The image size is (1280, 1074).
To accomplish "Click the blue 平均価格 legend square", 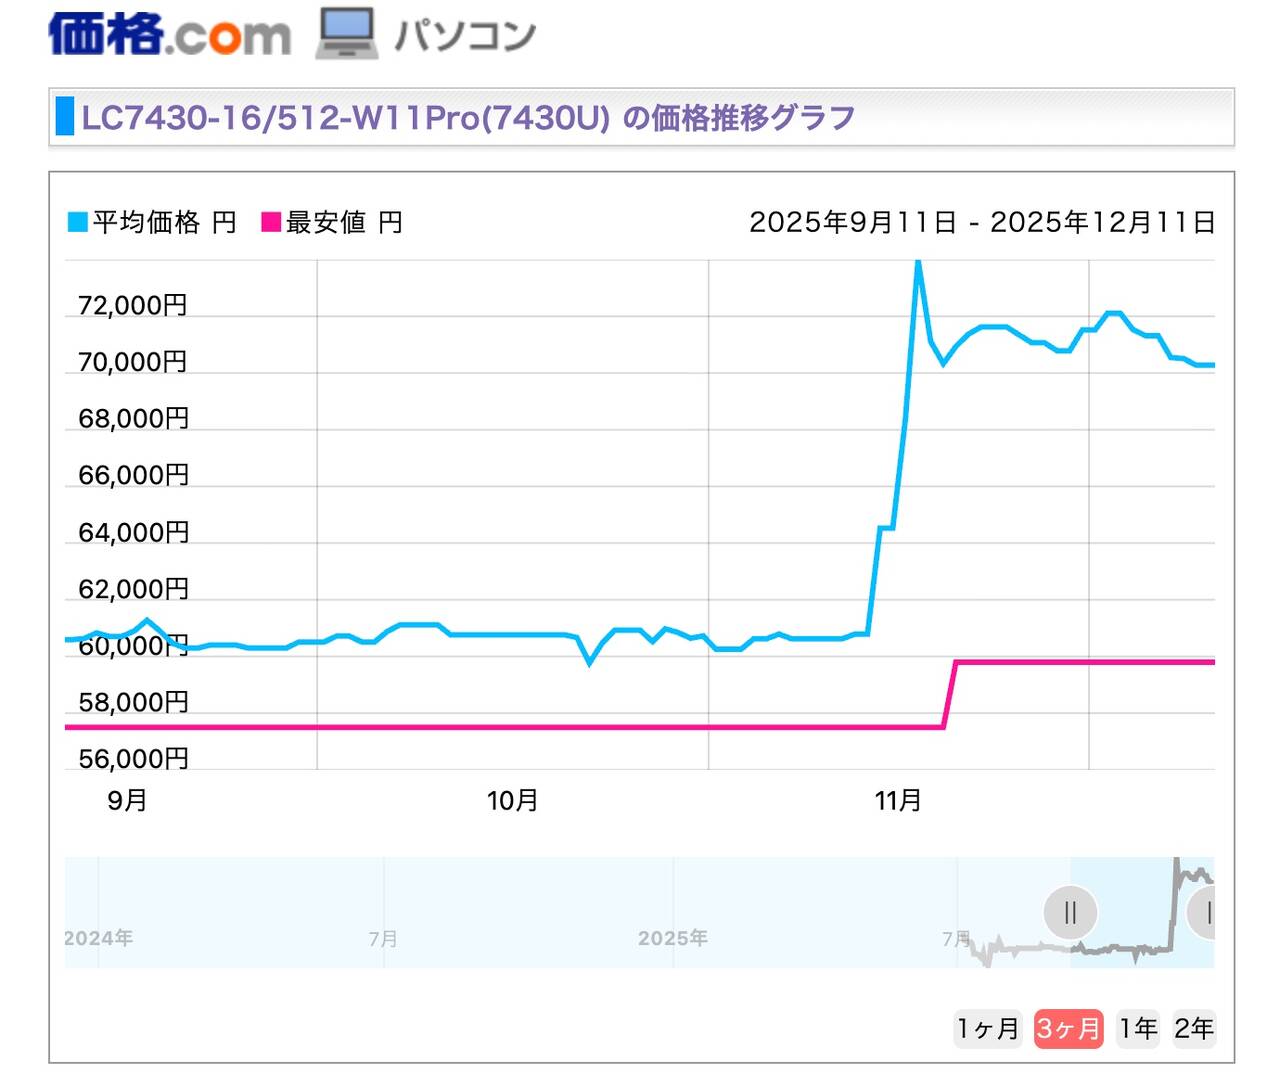I will [x=77, y=222].
